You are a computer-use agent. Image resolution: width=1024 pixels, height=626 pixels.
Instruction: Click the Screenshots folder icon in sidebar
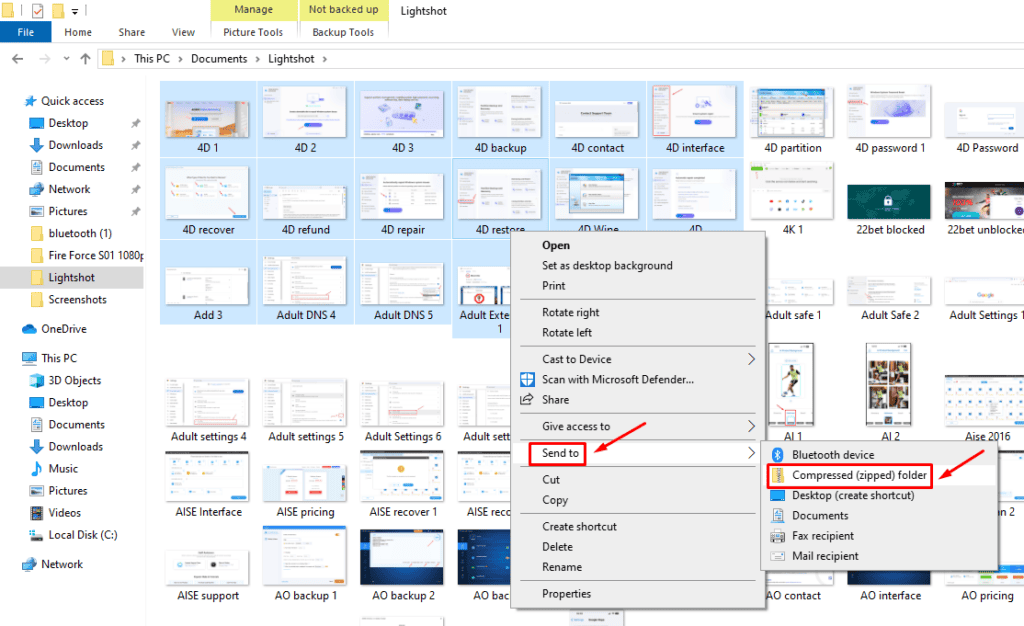tap(37, 300)
